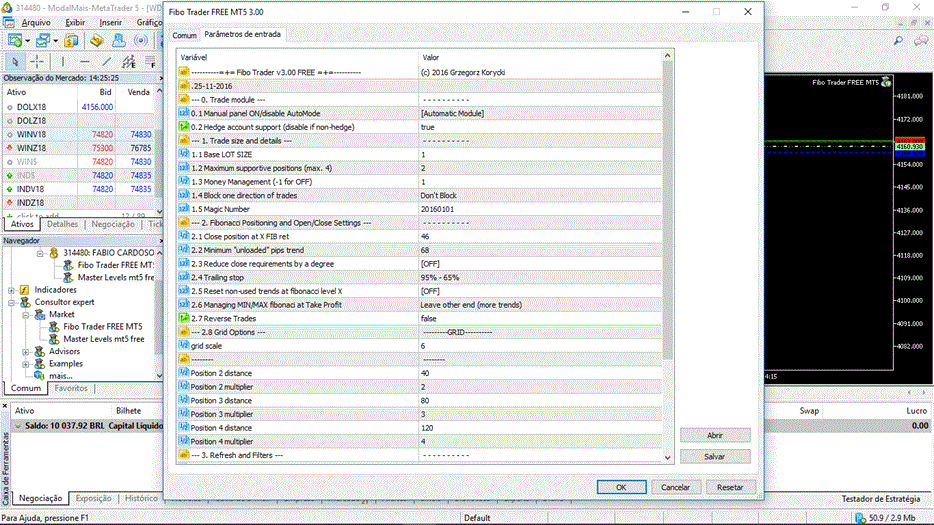Image resolution: width=934 pixels, height=525 pixels.
Task: Open the Arquivo menu
Action: point(36,22)
